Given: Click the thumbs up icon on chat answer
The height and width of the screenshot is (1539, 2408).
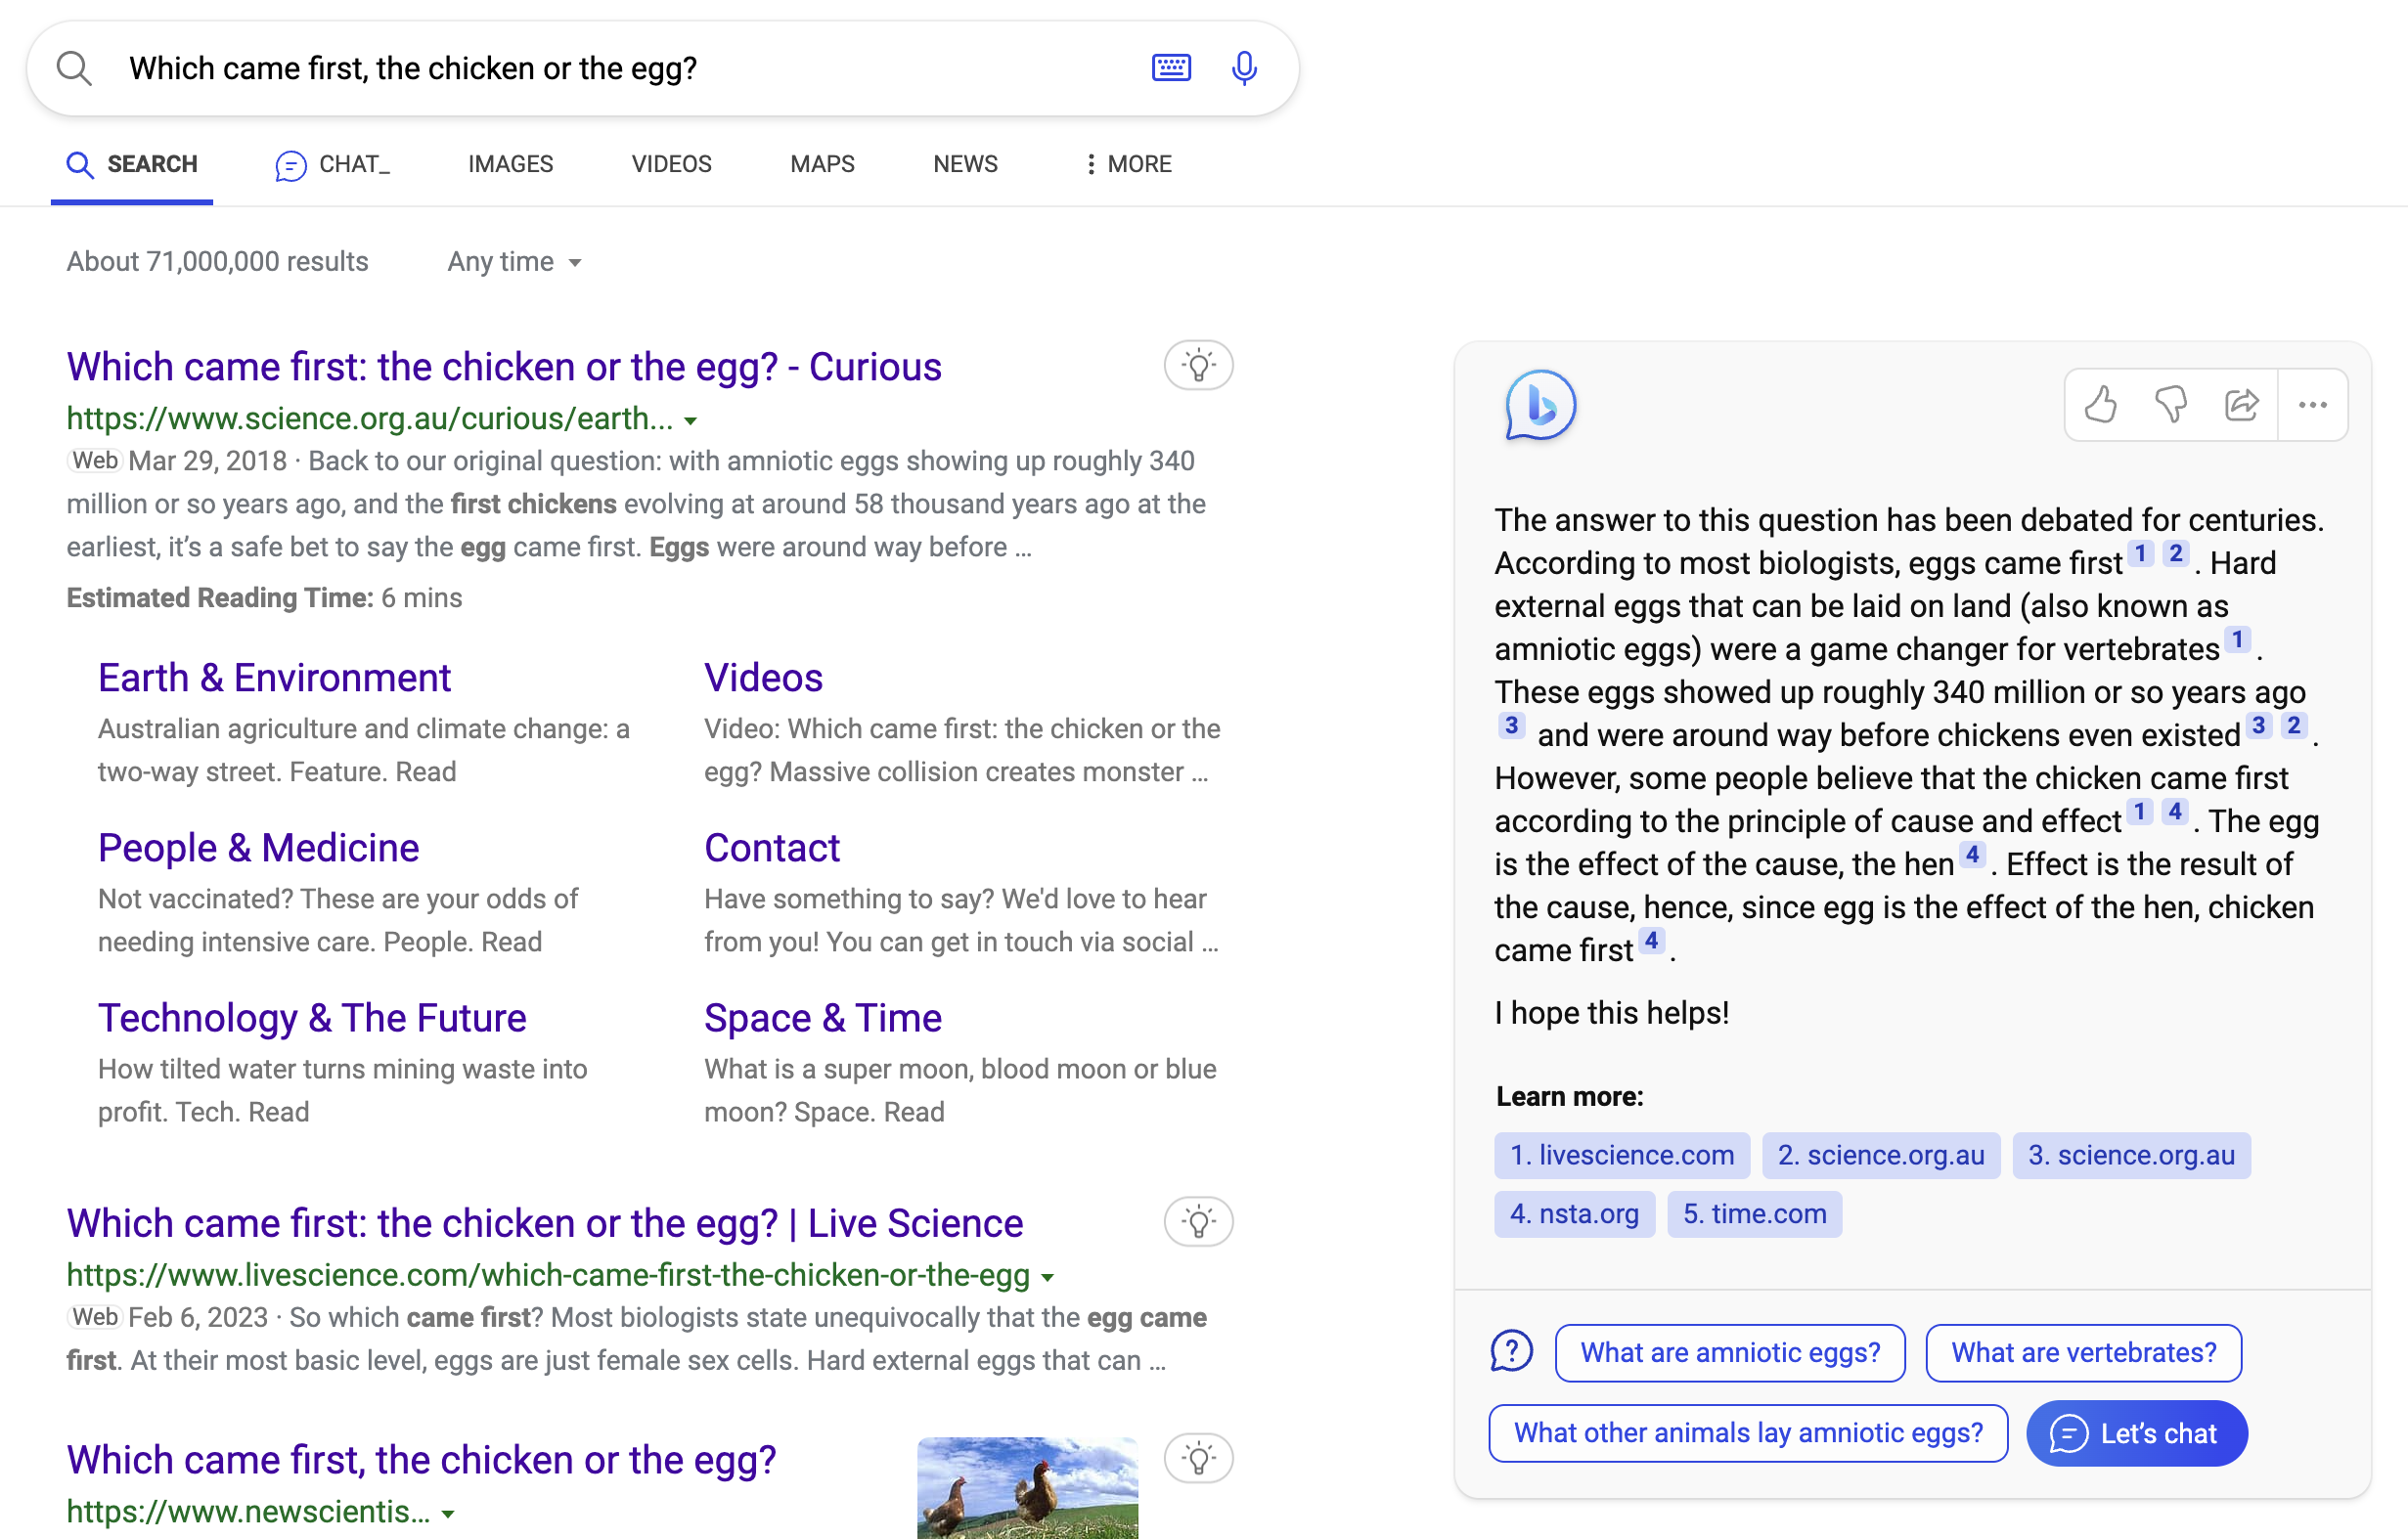Looking at the screenshot, I should click(2100, 405).
